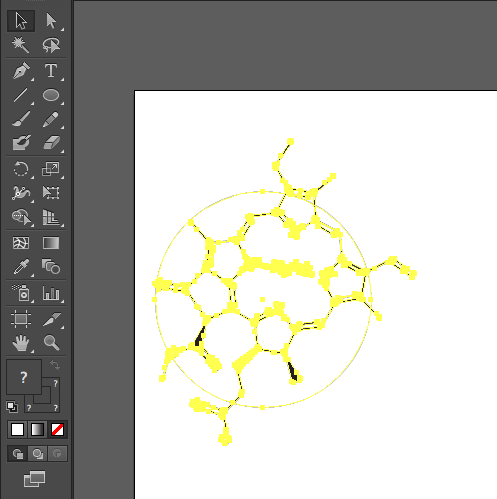497x499 pixels.
Task: Apply solid Color mode
Action: tap(17, 429)
